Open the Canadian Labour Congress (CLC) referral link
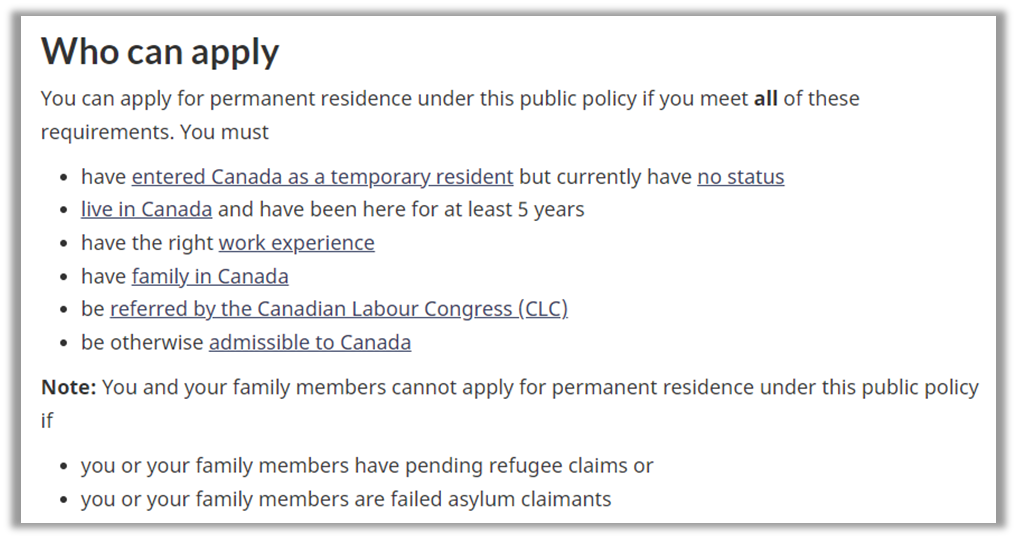 338,309
